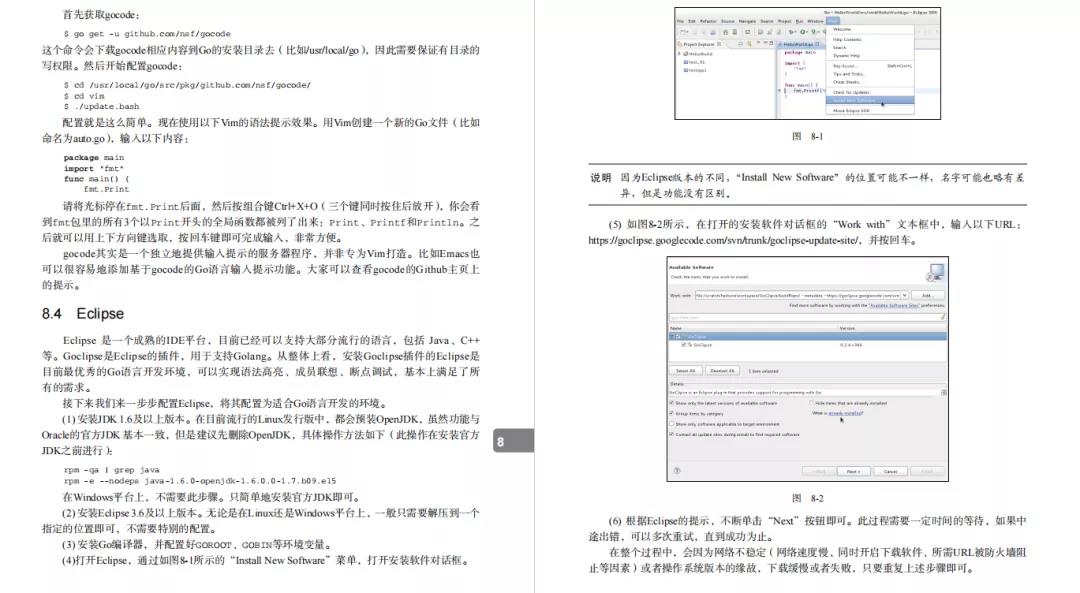Toggle 'Contact all update sites' checkbox
This screenshot has height=593, width=1080.
tap(672, 434)
